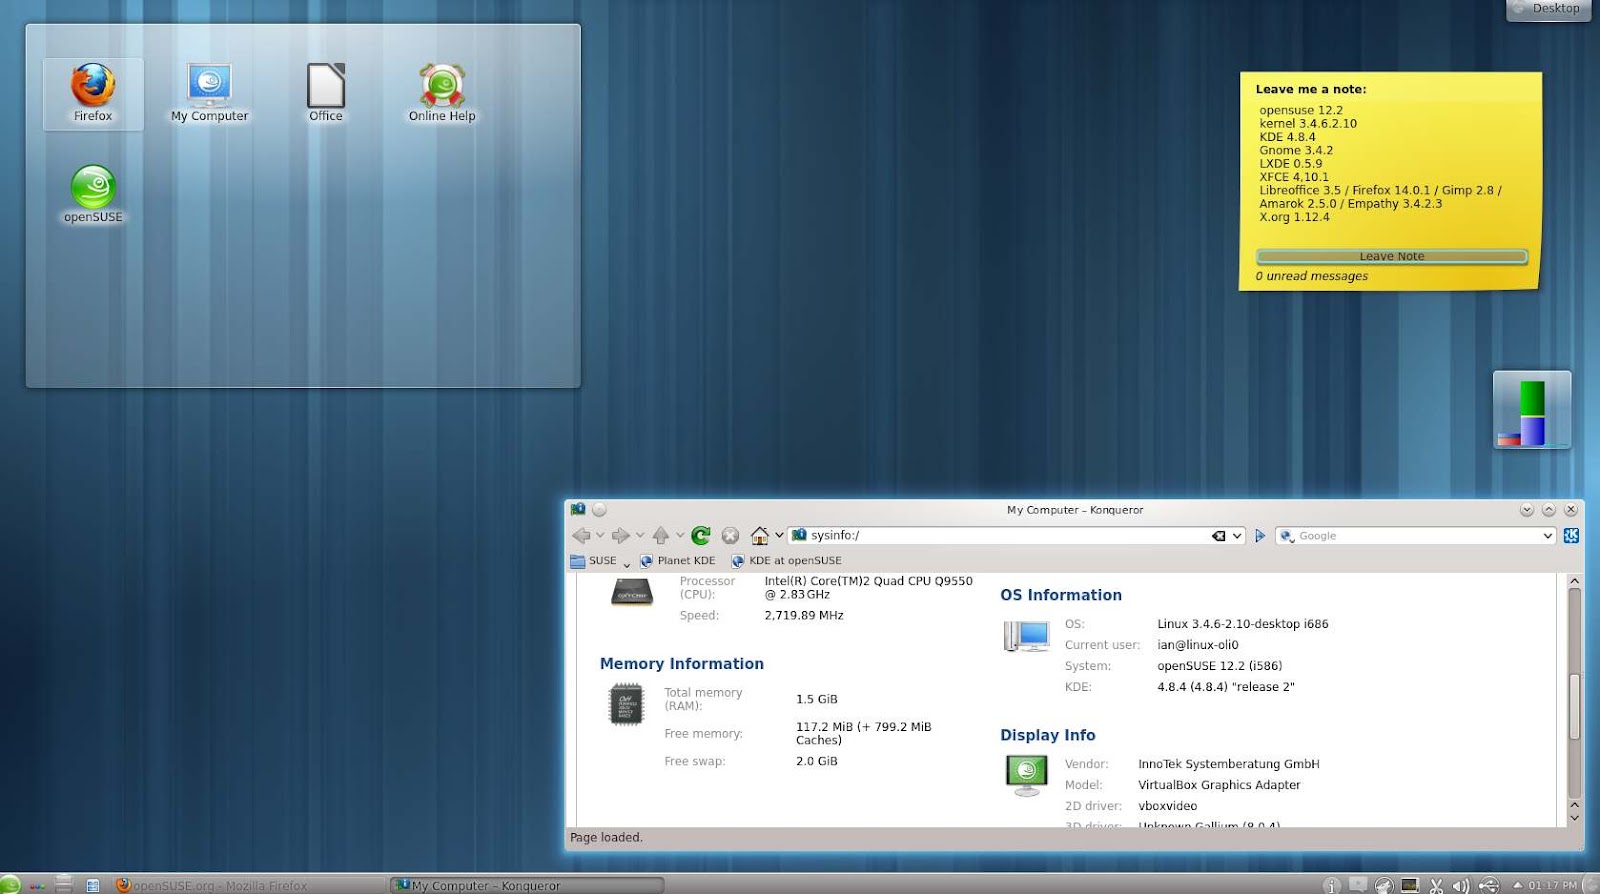The image size is (1600, 894).
Task: Open the openSUSE Kickoff launcher in the panel
Action: 10,885
